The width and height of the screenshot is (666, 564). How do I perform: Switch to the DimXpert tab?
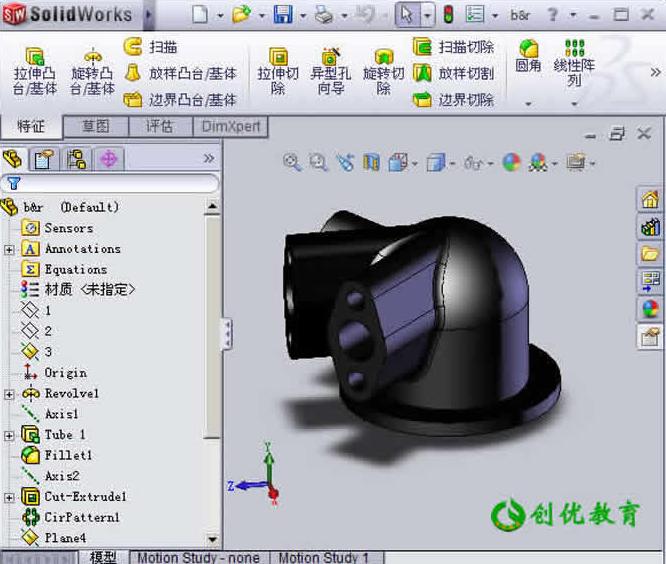(231, 126)
